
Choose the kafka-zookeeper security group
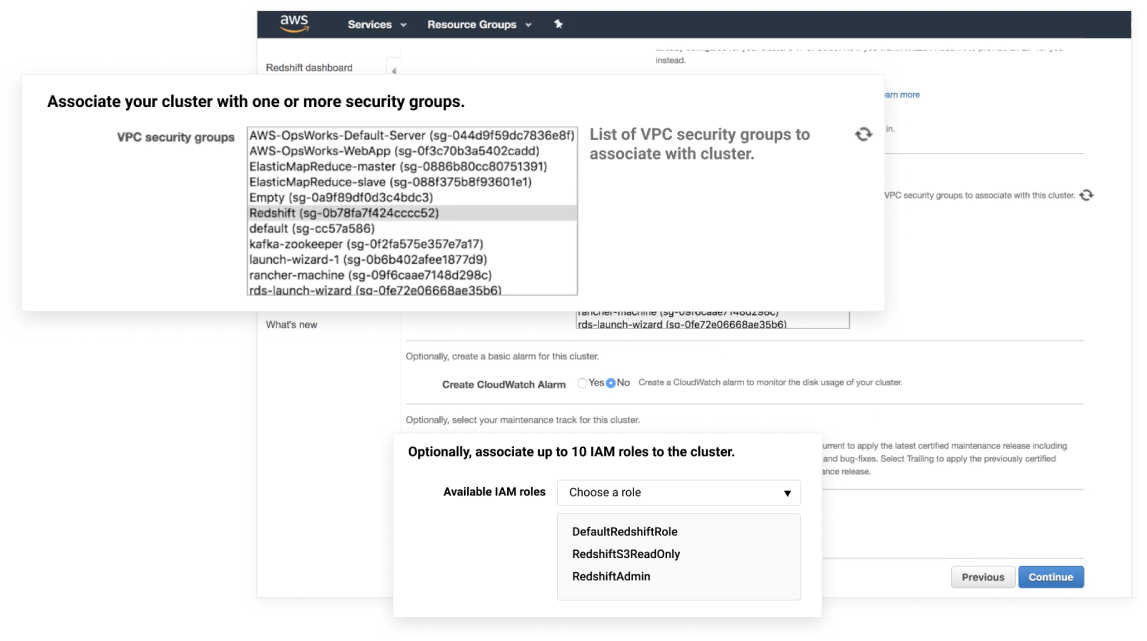click(x=366, y=244)
